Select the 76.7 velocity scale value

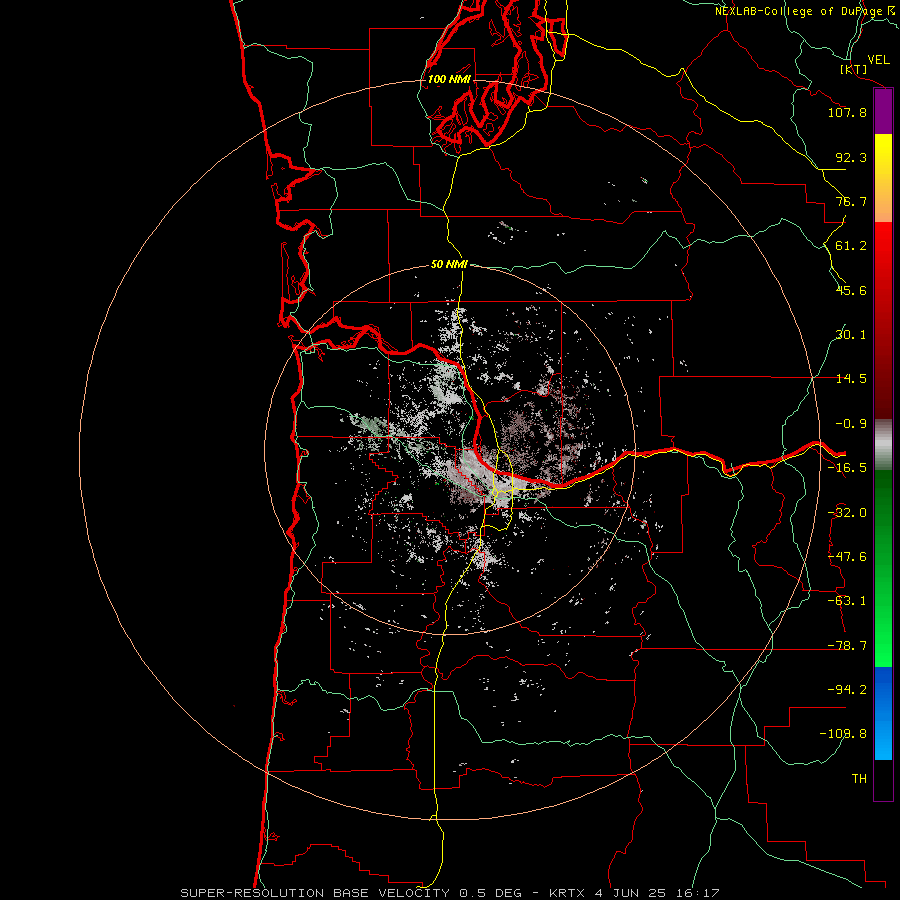coord(851,201)
